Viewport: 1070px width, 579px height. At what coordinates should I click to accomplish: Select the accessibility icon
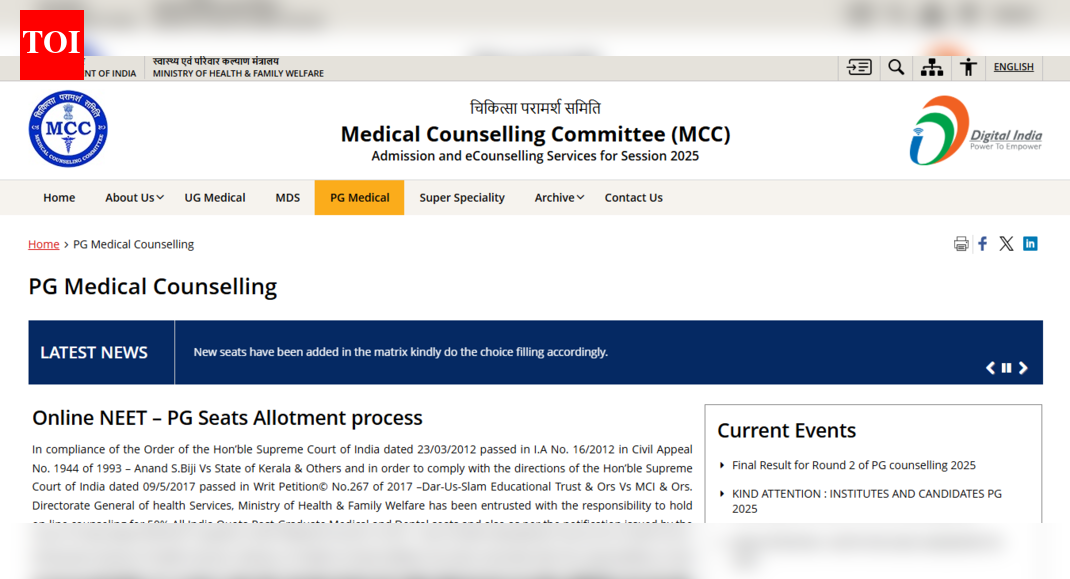[x=968, y=66]
